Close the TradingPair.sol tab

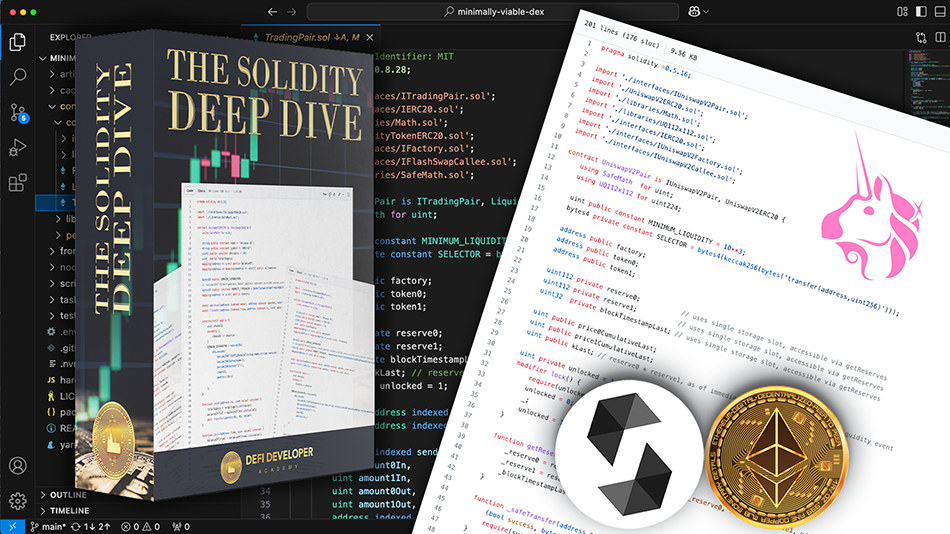(x=370, y=38)
